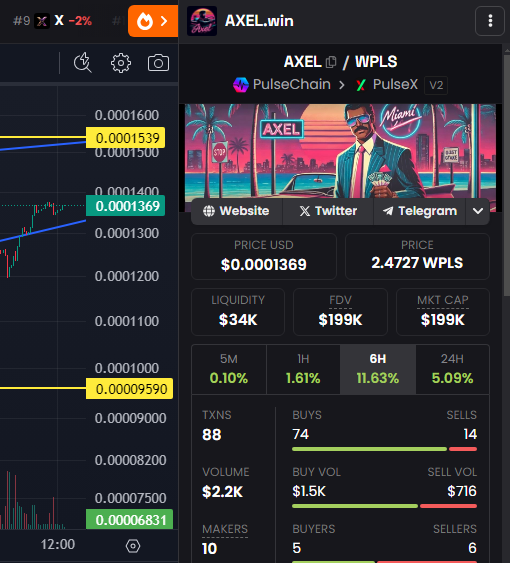Open the AXEL Website link

pyautogui.click(x=236, y=211)
